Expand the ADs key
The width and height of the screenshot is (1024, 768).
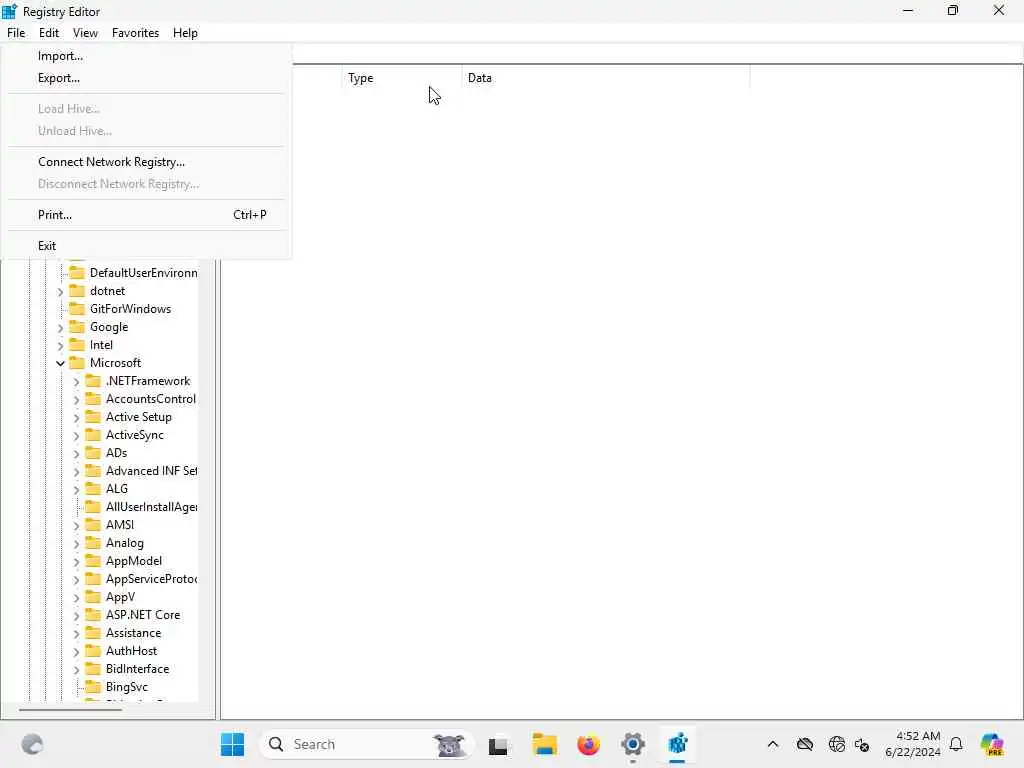click(x=76, y=453)
